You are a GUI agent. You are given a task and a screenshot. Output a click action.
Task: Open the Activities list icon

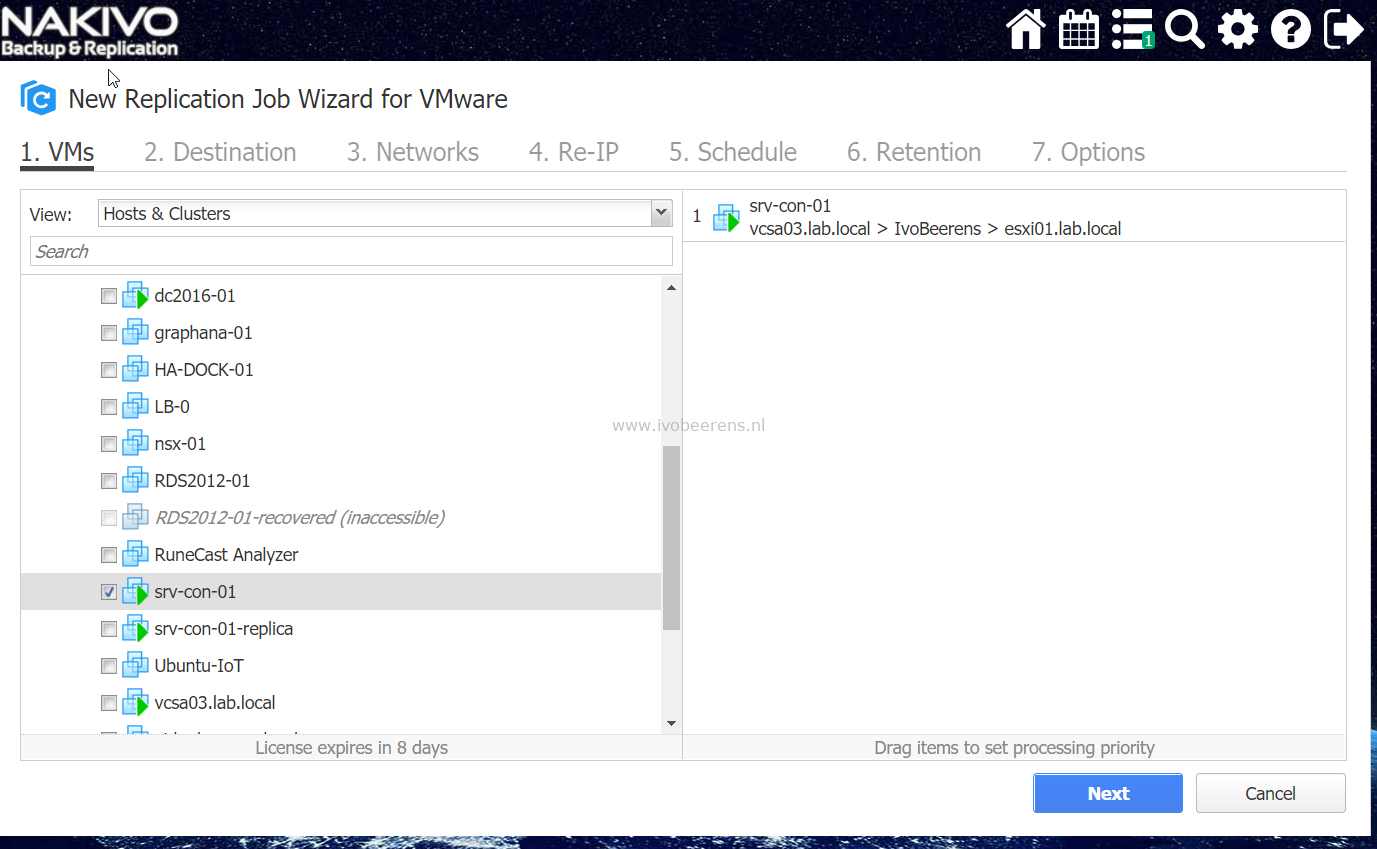(1132, 29)
